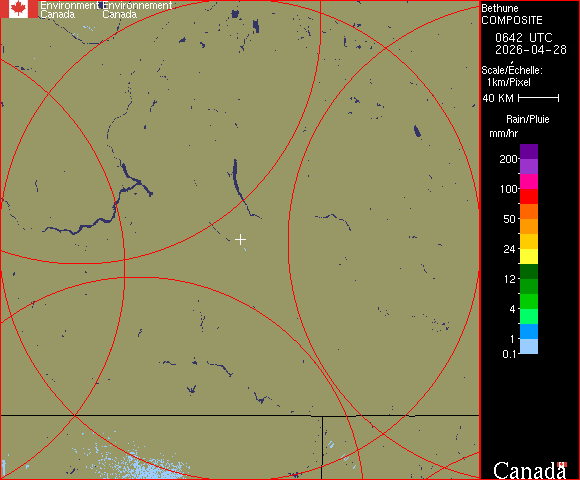Click the Canadian flag icon

pos(18,9)
